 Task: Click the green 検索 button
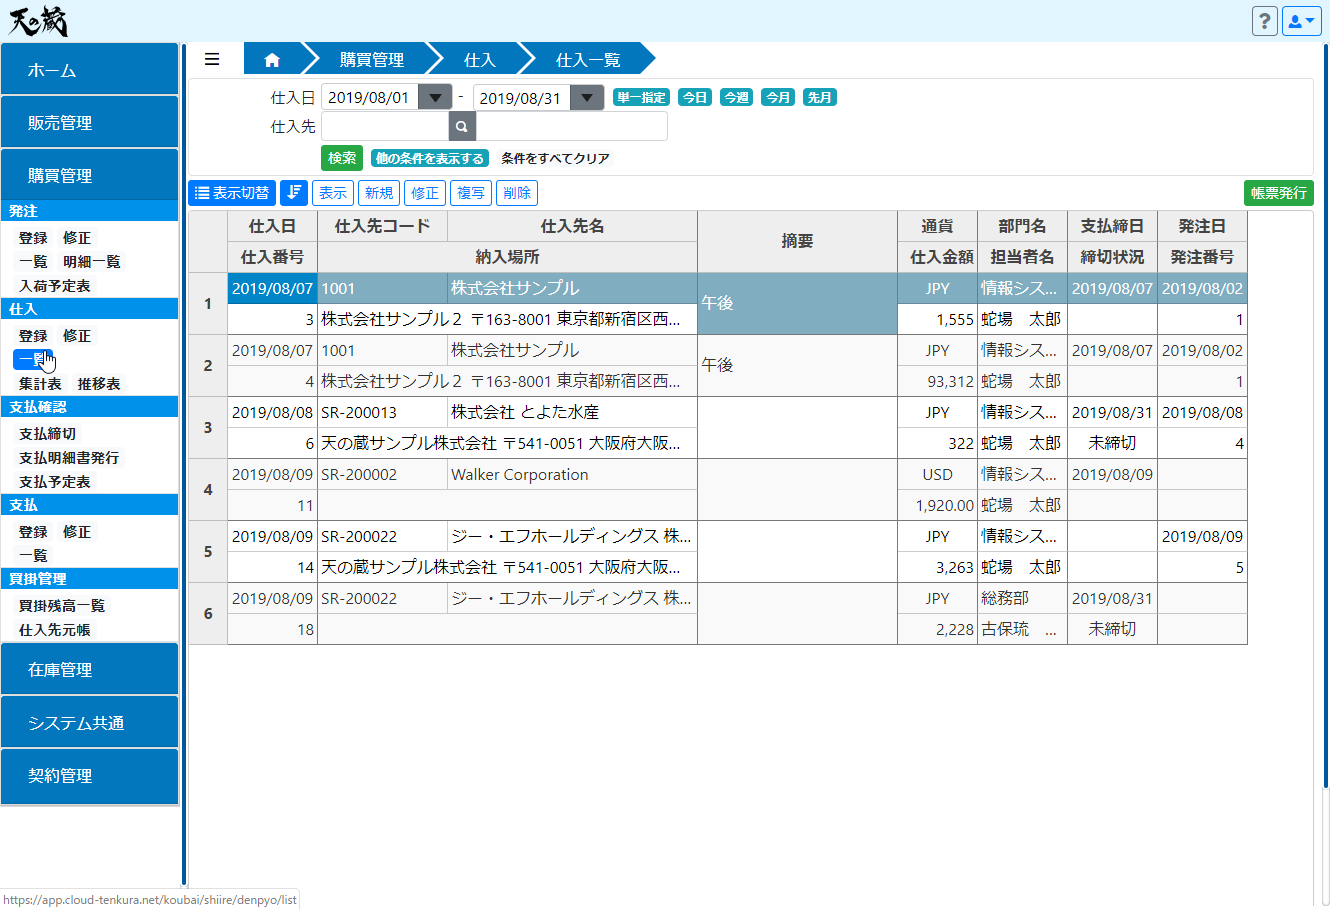[342, 158]
